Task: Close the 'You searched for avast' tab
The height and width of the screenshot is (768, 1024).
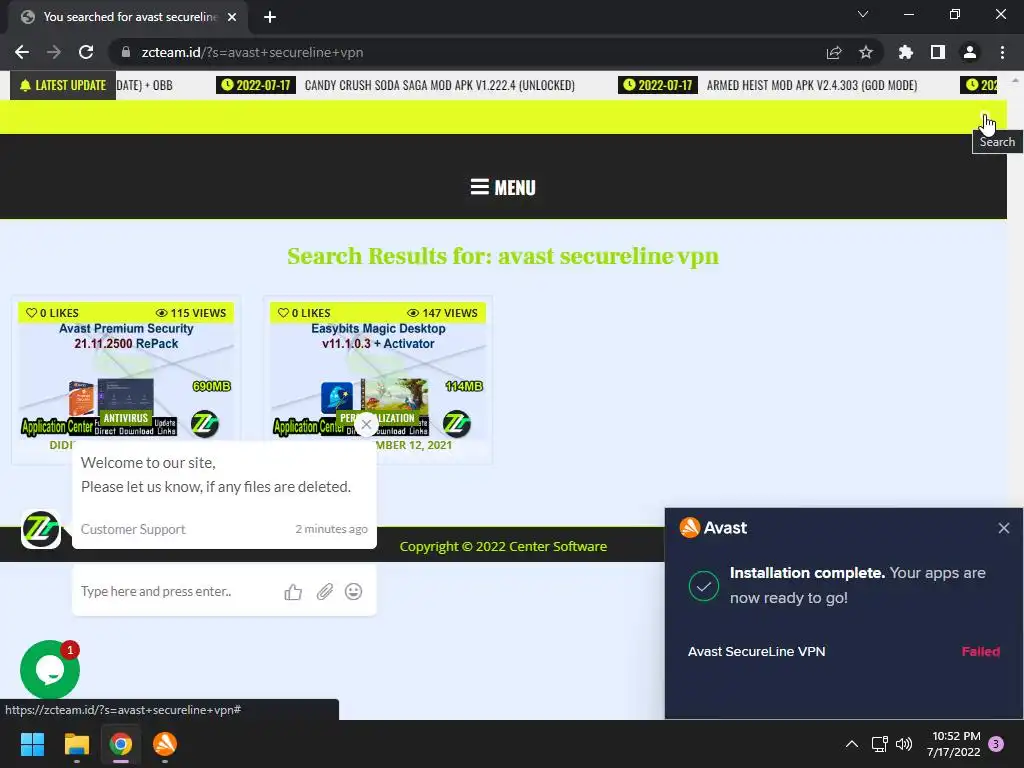Action: (x=232, y=17)
